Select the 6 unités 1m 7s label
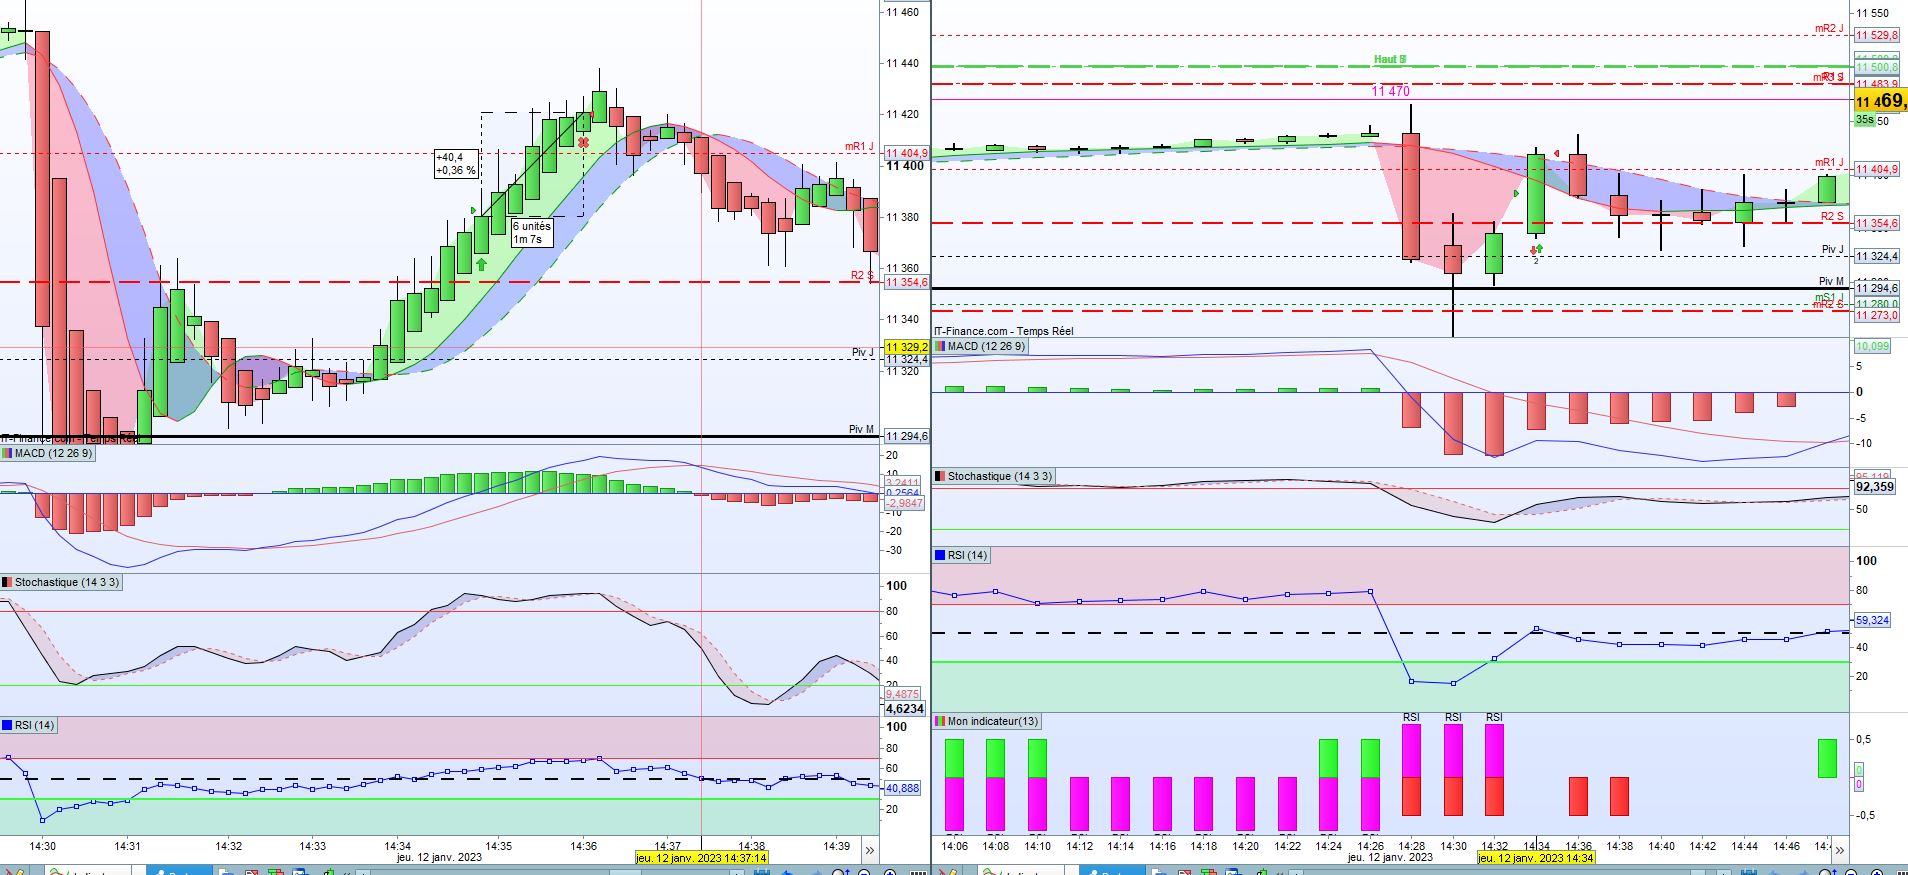The height and width of the screenshot is (875, 1908). tap(531, 233)
